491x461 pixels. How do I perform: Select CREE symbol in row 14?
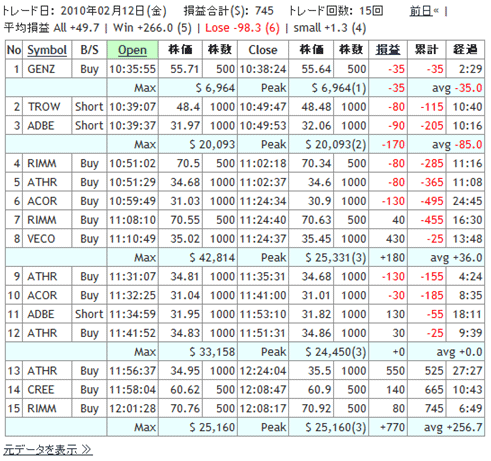[41, 390]
